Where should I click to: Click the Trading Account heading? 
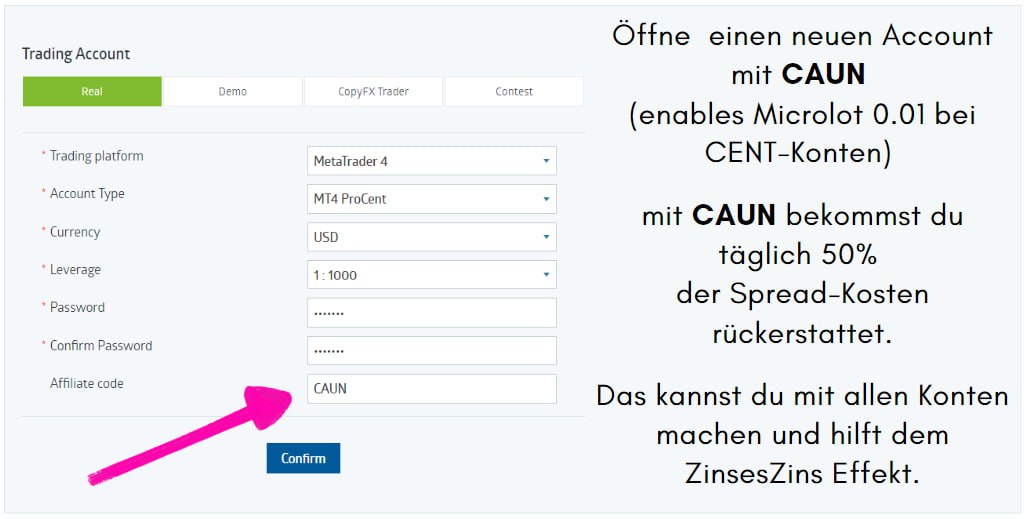click(x=76, y=54)
